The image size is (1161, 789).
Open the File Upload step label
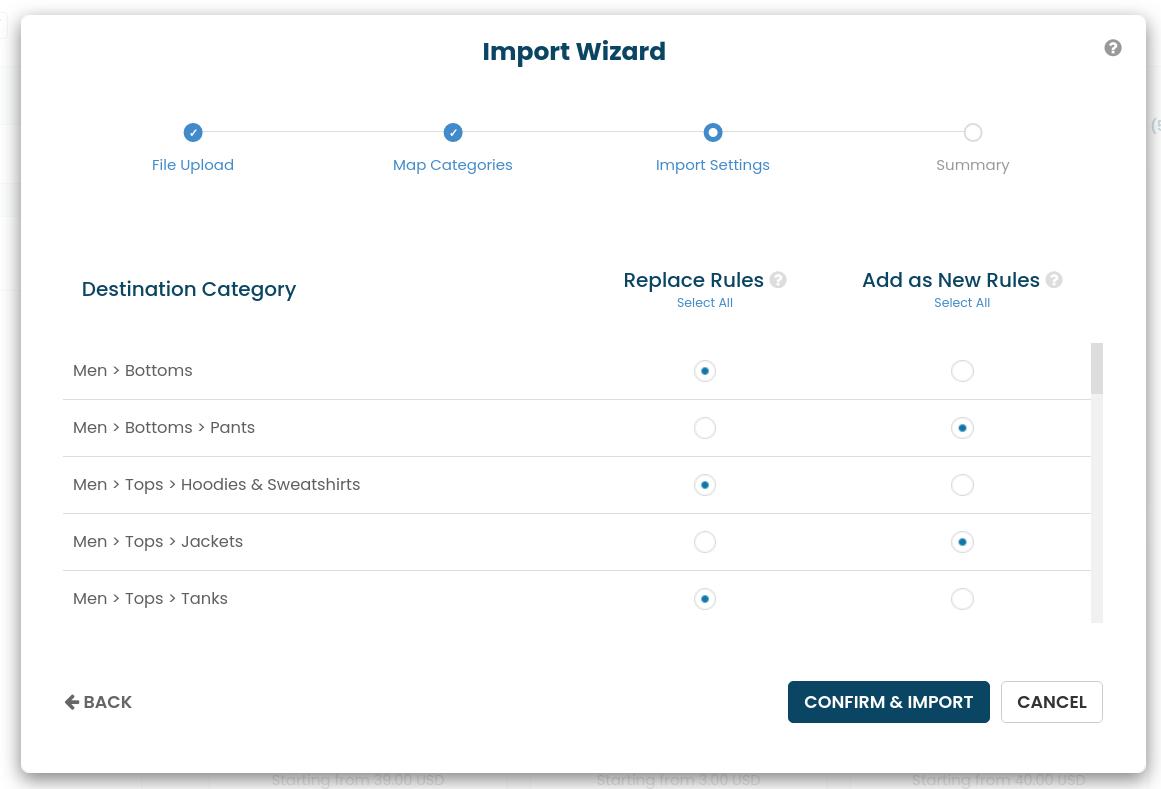pyautogui.click(x=193, y=165)
